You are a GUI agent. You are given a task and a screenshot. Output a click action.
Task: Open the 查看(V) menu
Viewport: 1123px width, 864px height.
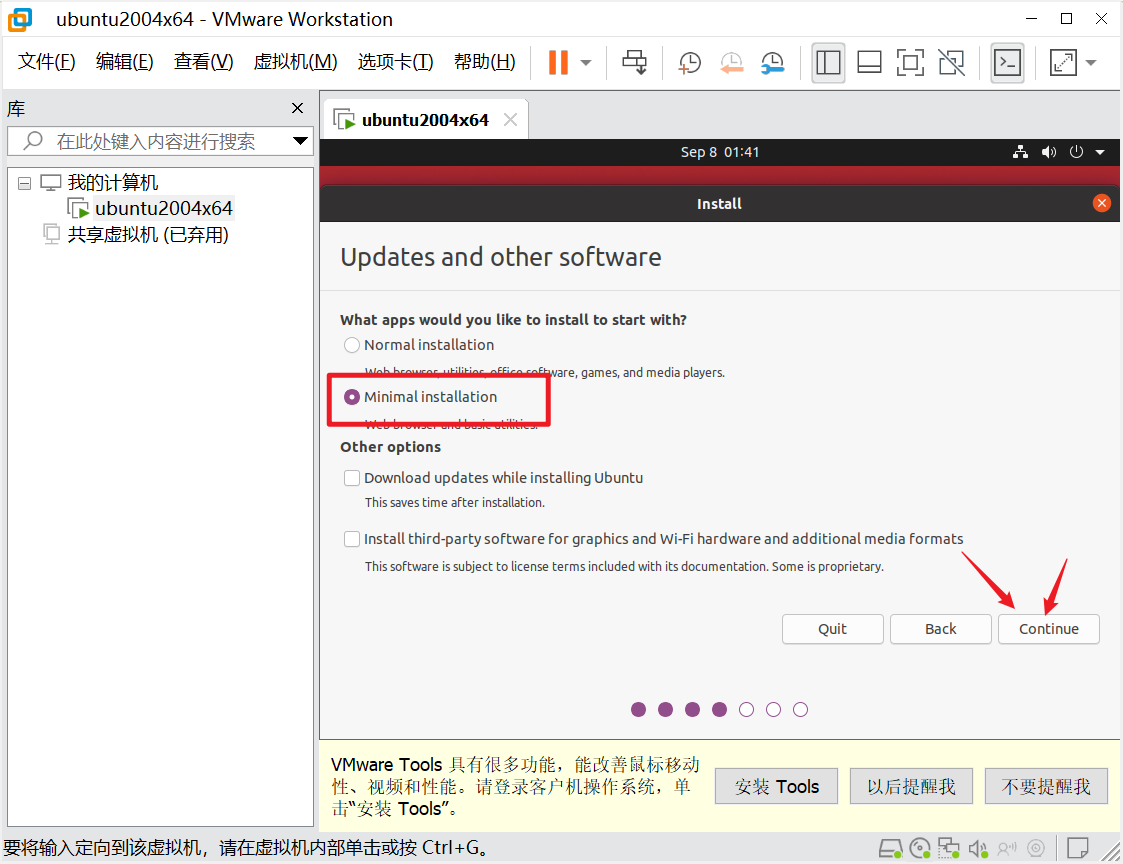(203, 62)
